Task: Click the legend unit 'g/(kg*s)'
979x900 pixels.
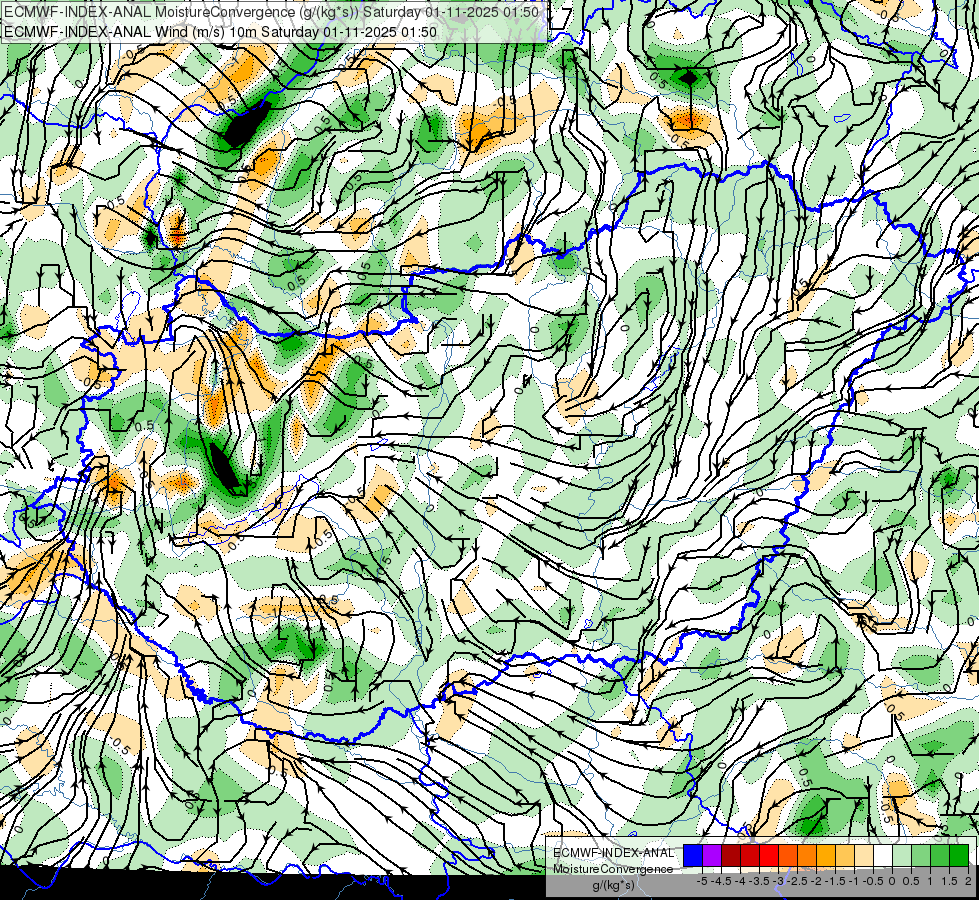Action: [613, 885]
